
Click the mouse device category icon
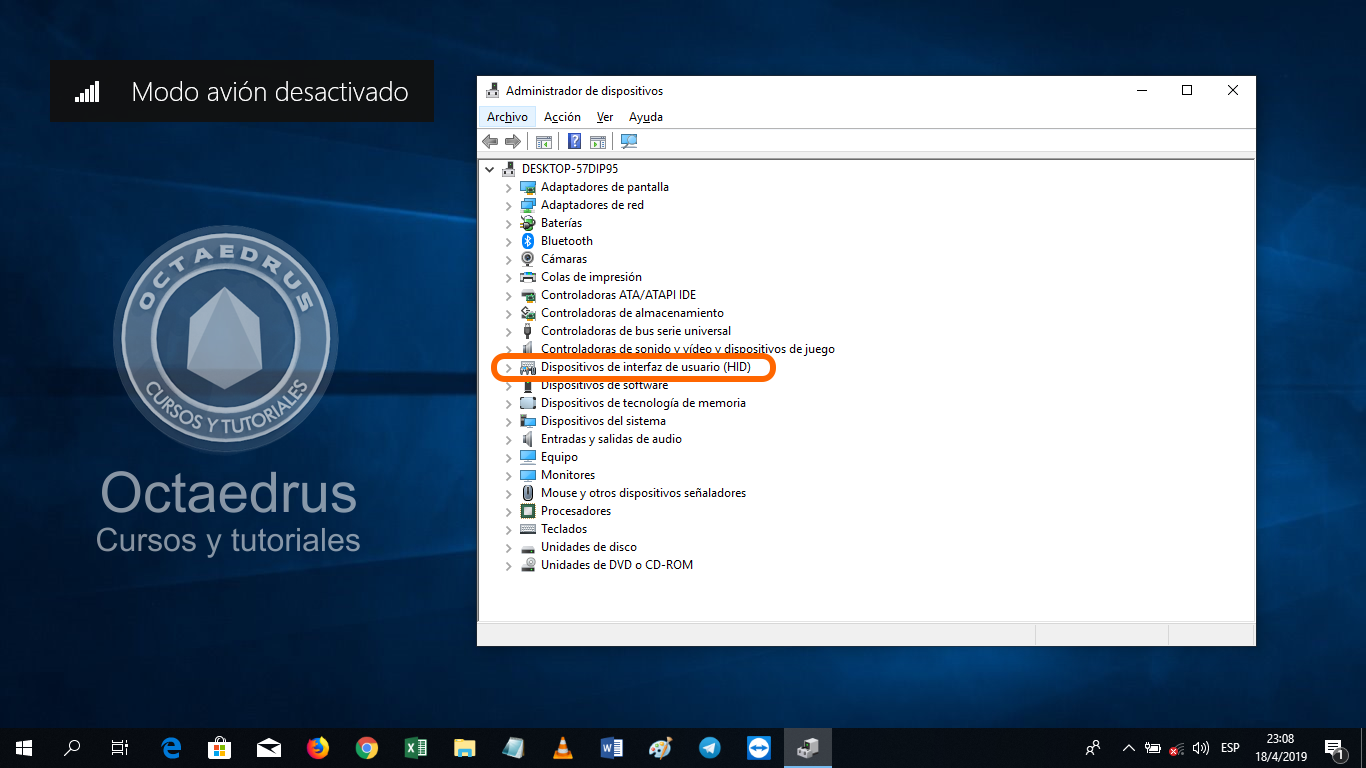point(528,493)
